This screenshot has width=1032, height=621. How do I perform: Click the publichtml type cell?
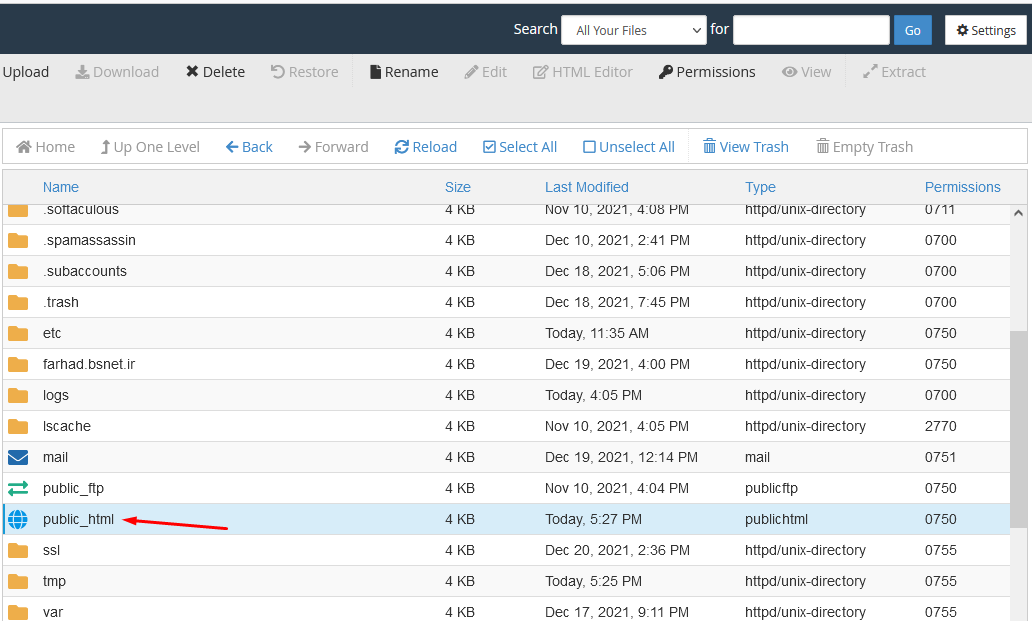tap(776, 519)
